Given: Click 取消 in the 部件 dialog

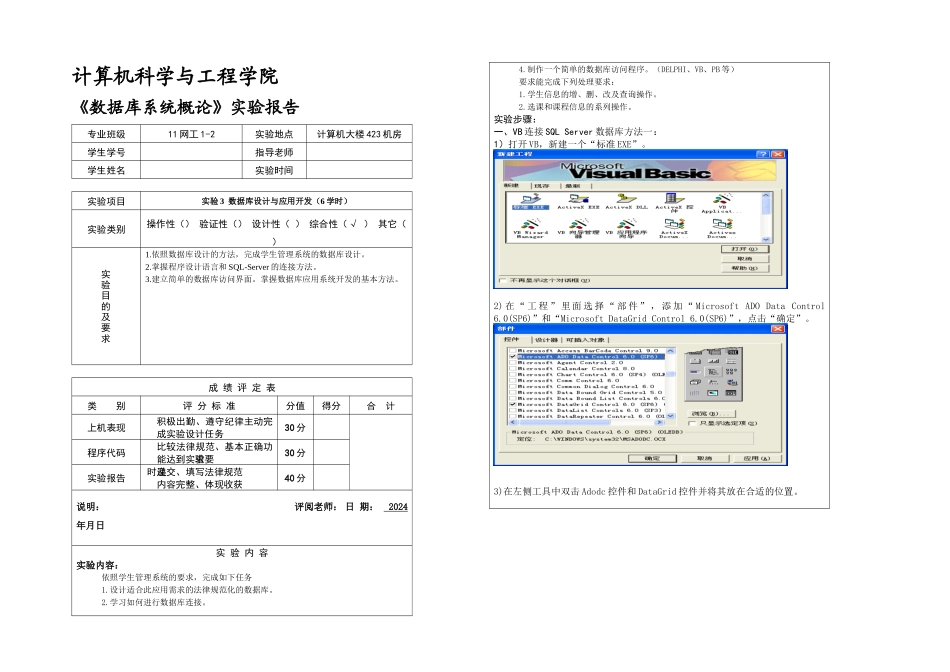Looking at the screenshot, I should (705, 459).
